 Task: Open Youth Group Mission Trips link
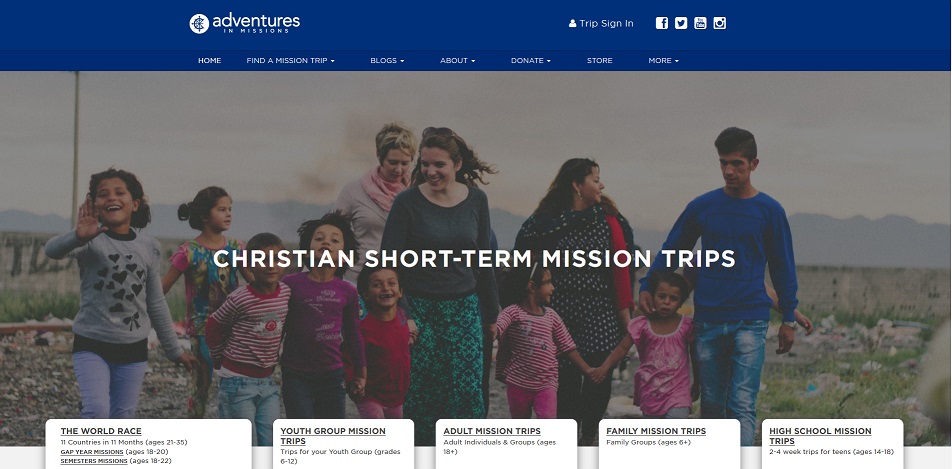pos(333,436)
